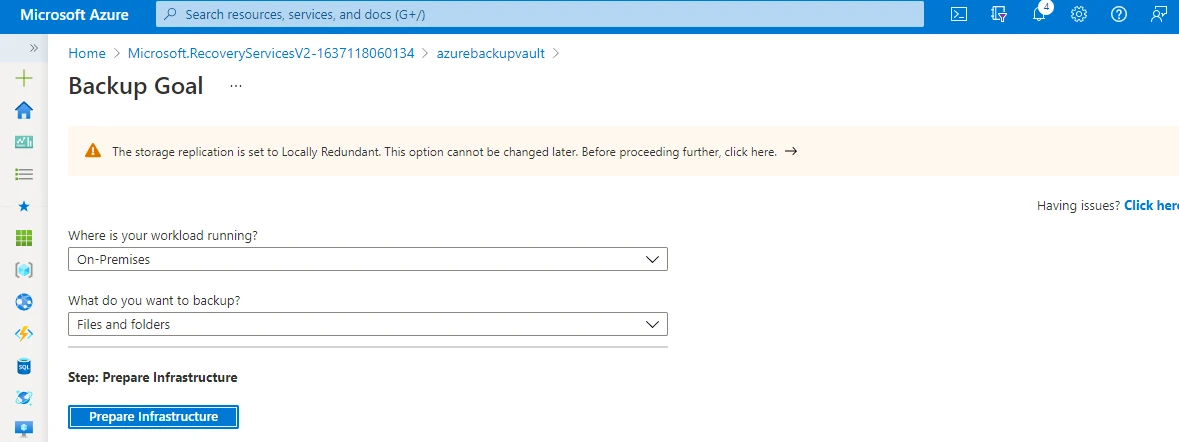Screen dimensions: 1179x442
Task: Open azurebackupvault breadcrumb link
Action: click(490, 53)
